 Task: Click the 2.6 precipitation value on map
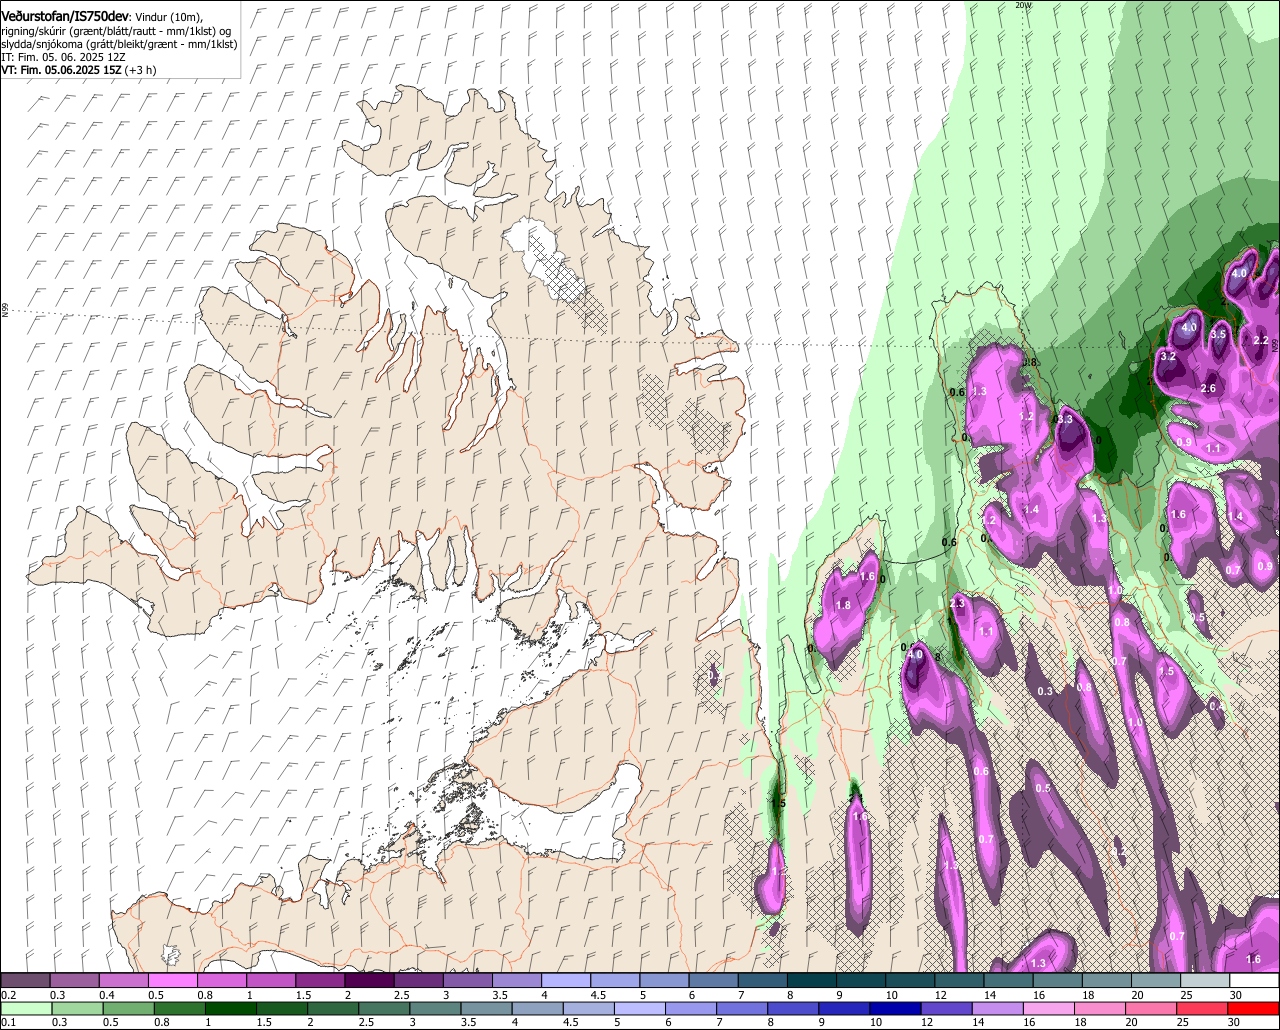coord(1207,388)
